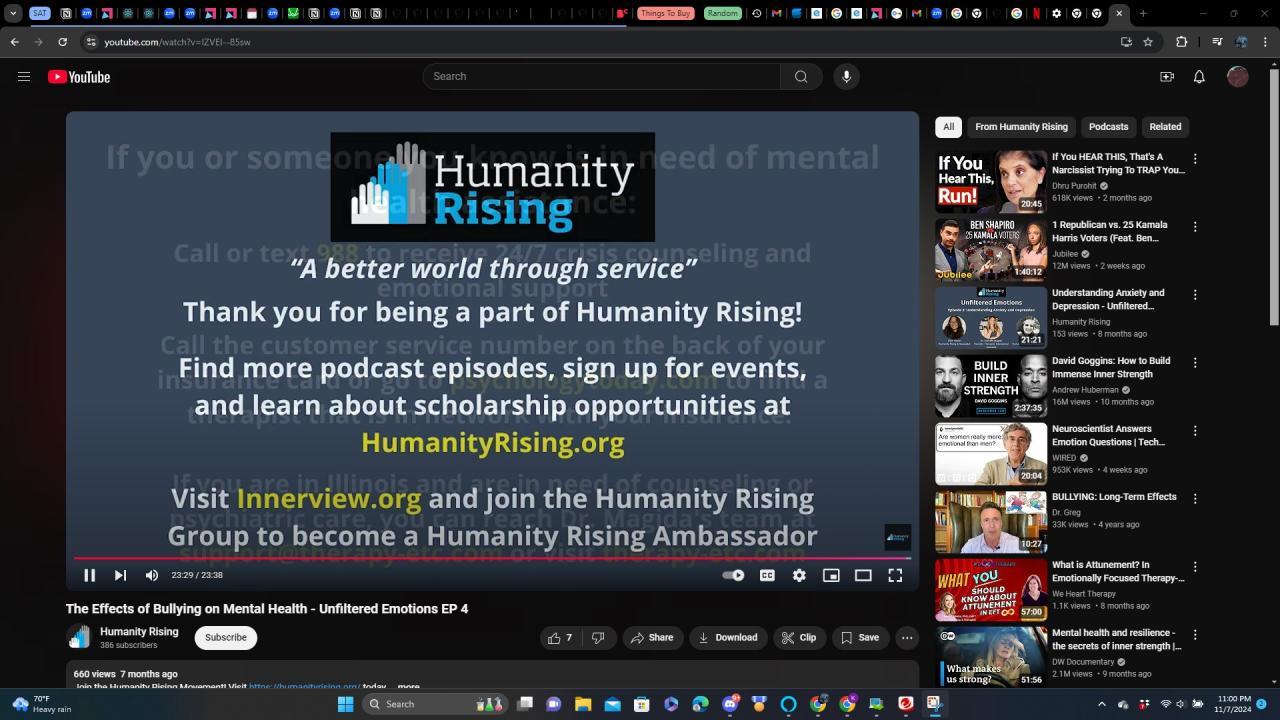Open options for 1 Republican vs. 25 video
1280x720 pixels.
(x=1195, y=227)
